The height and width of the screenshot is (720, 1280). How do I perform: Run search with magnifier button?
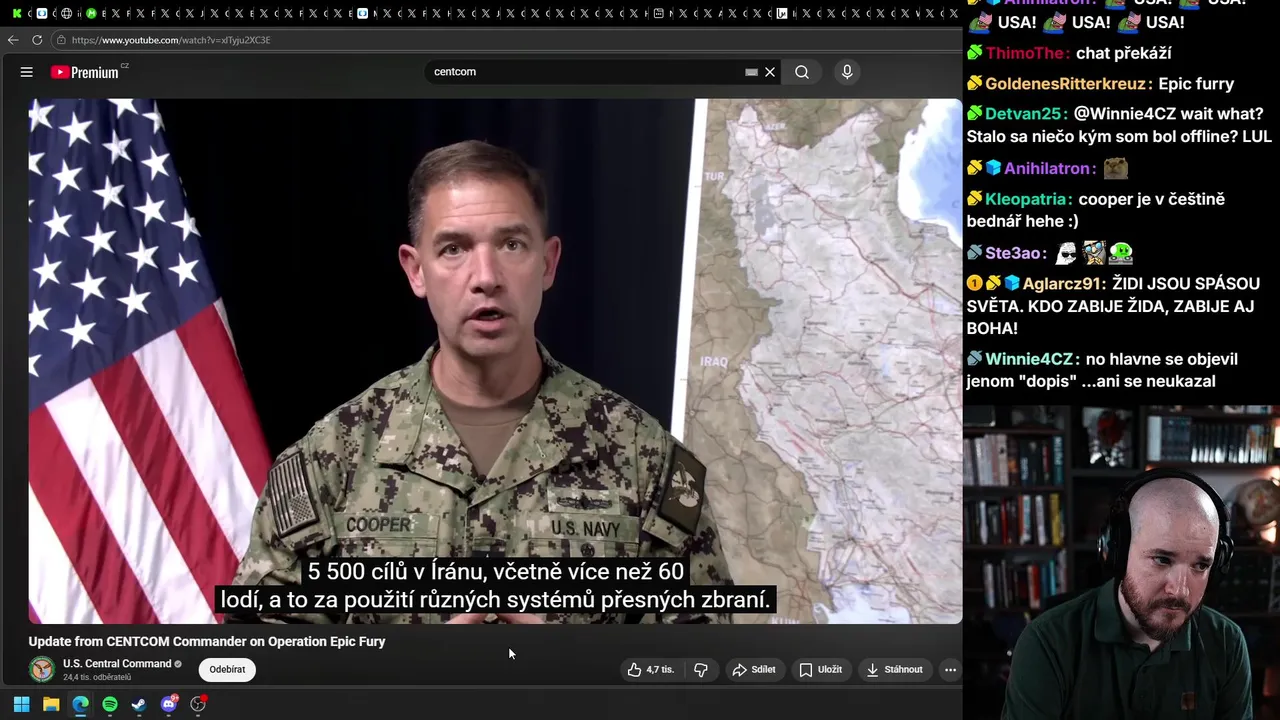802,72
